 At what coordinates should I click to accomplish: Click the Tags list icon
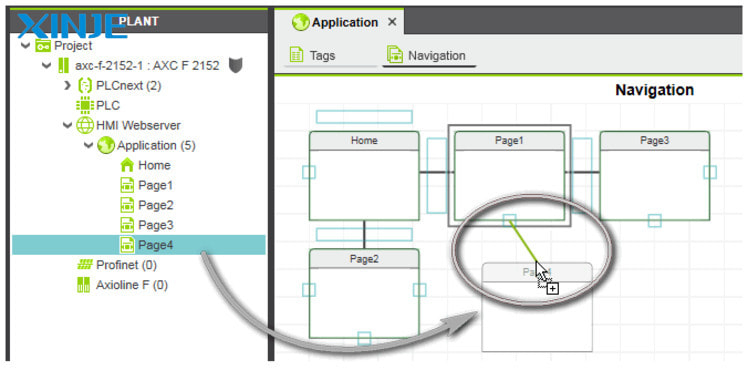[297, 55]
